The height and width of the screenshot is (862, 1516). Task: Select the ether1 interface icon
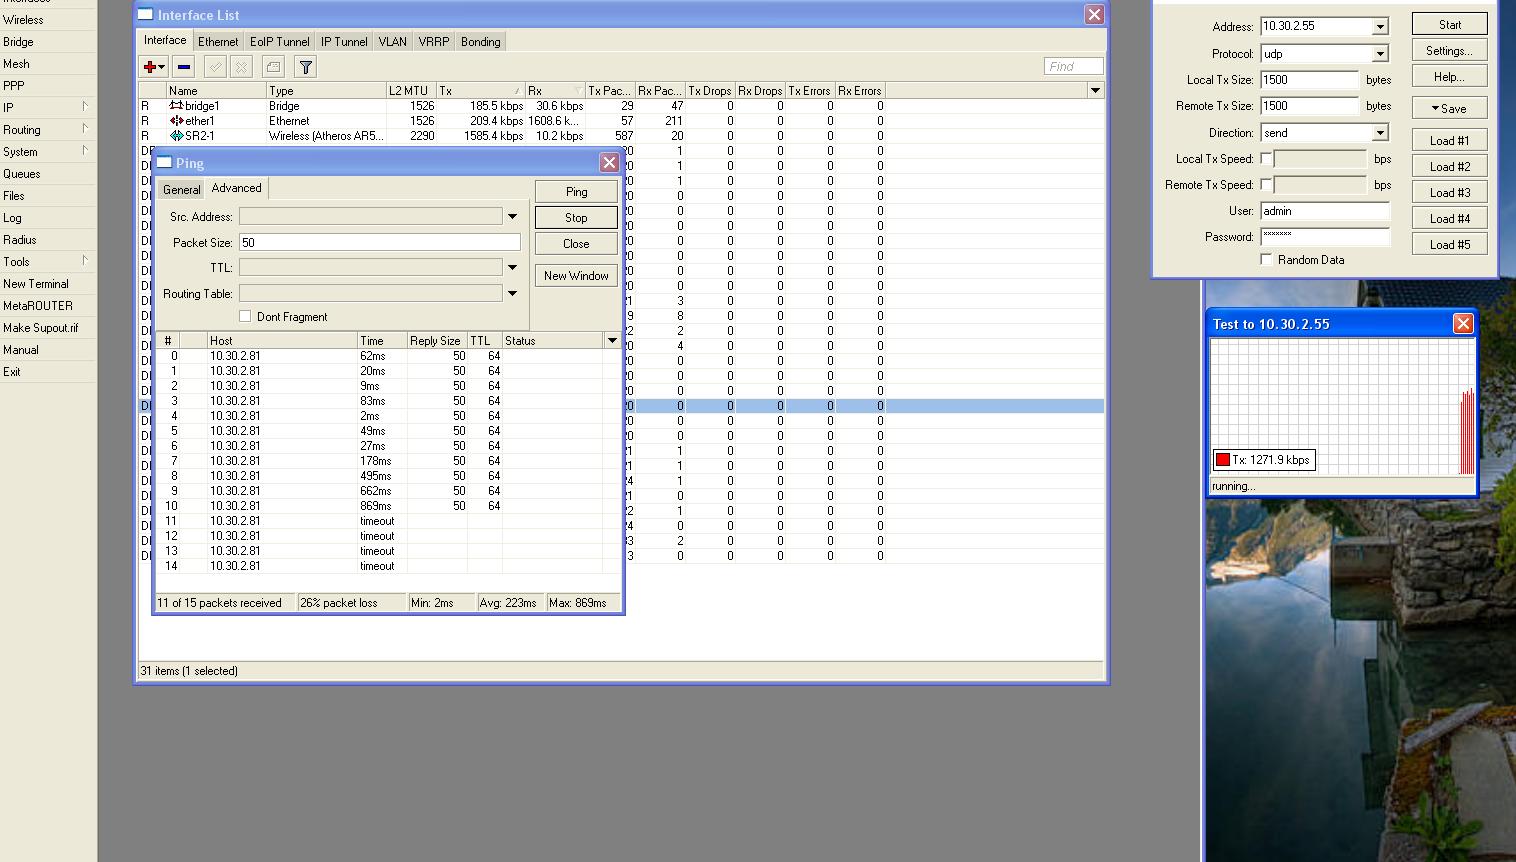[x=176, y=121]
